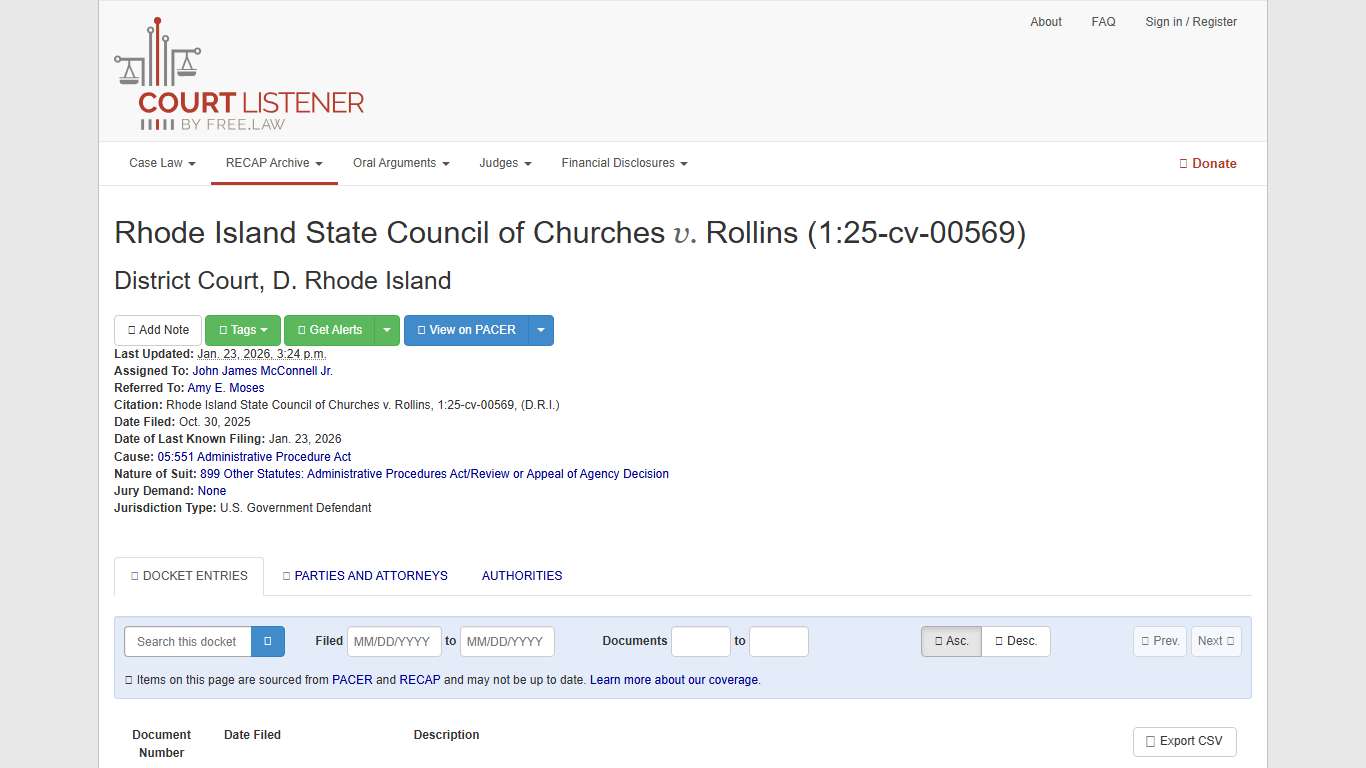Open Tags using the green tag icon

[x=242, y=330]
